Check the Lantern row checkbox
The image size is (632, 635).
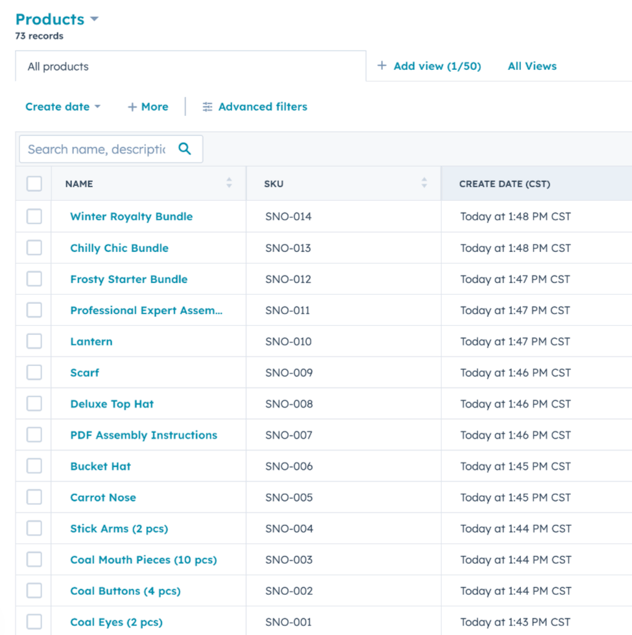pos(34,341)
